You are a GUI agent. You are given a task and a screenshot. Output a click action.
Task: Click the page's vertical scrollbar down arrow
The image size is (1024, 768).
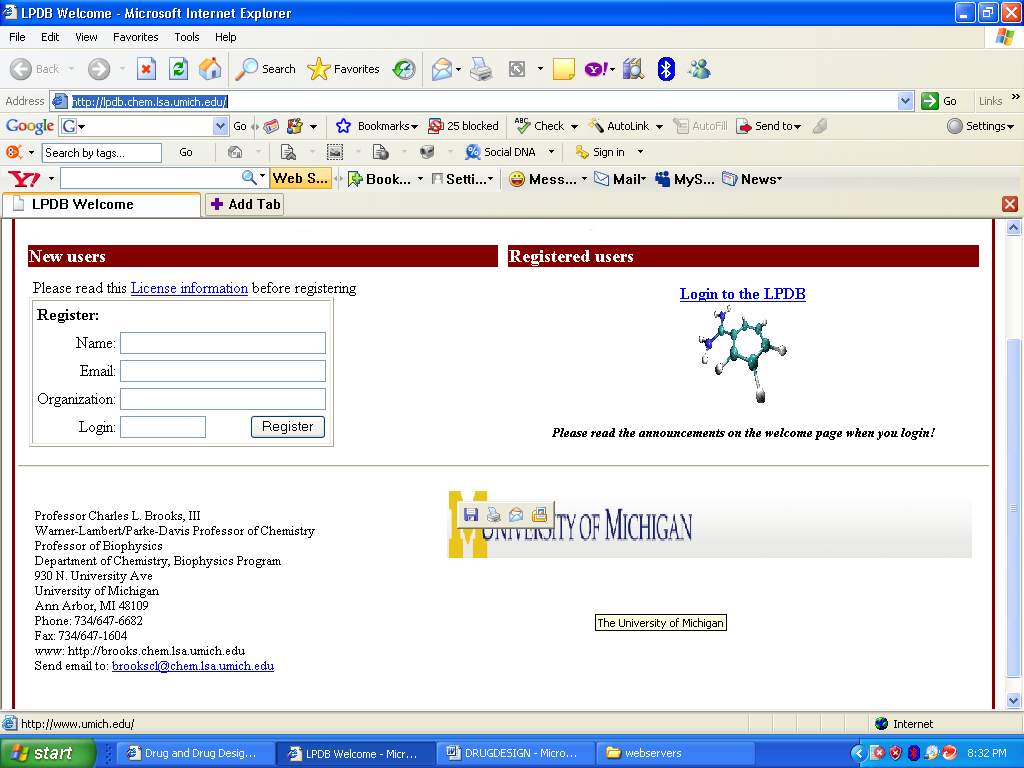pyautogui.click(x=1013, y=700)
